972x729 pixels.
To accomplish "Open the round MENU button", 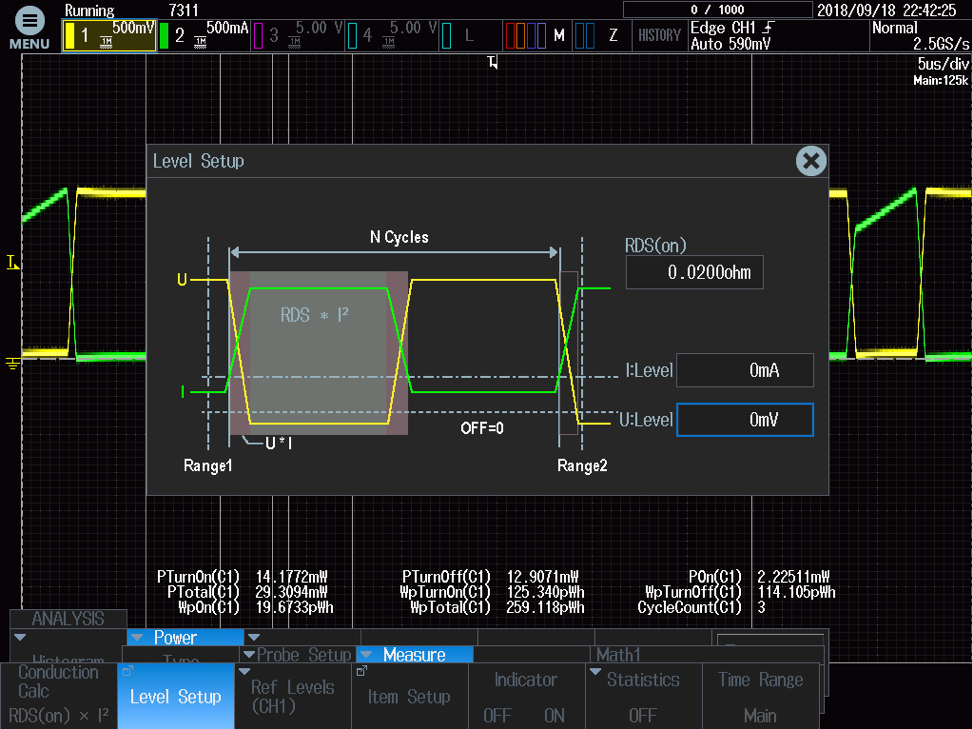I will pyautogui.click(x=29, y=26).
